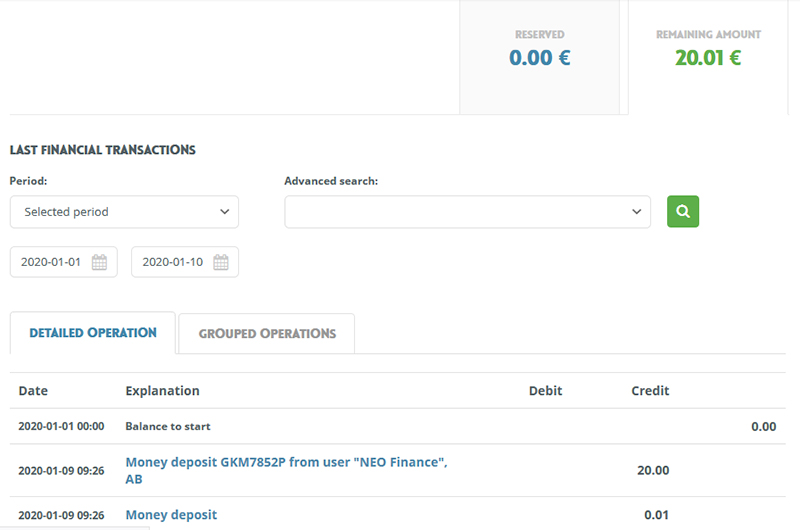Open calendar icon for end date 2020-01-10
Viewport: 800px width, 530px height.
click(220, 262)
